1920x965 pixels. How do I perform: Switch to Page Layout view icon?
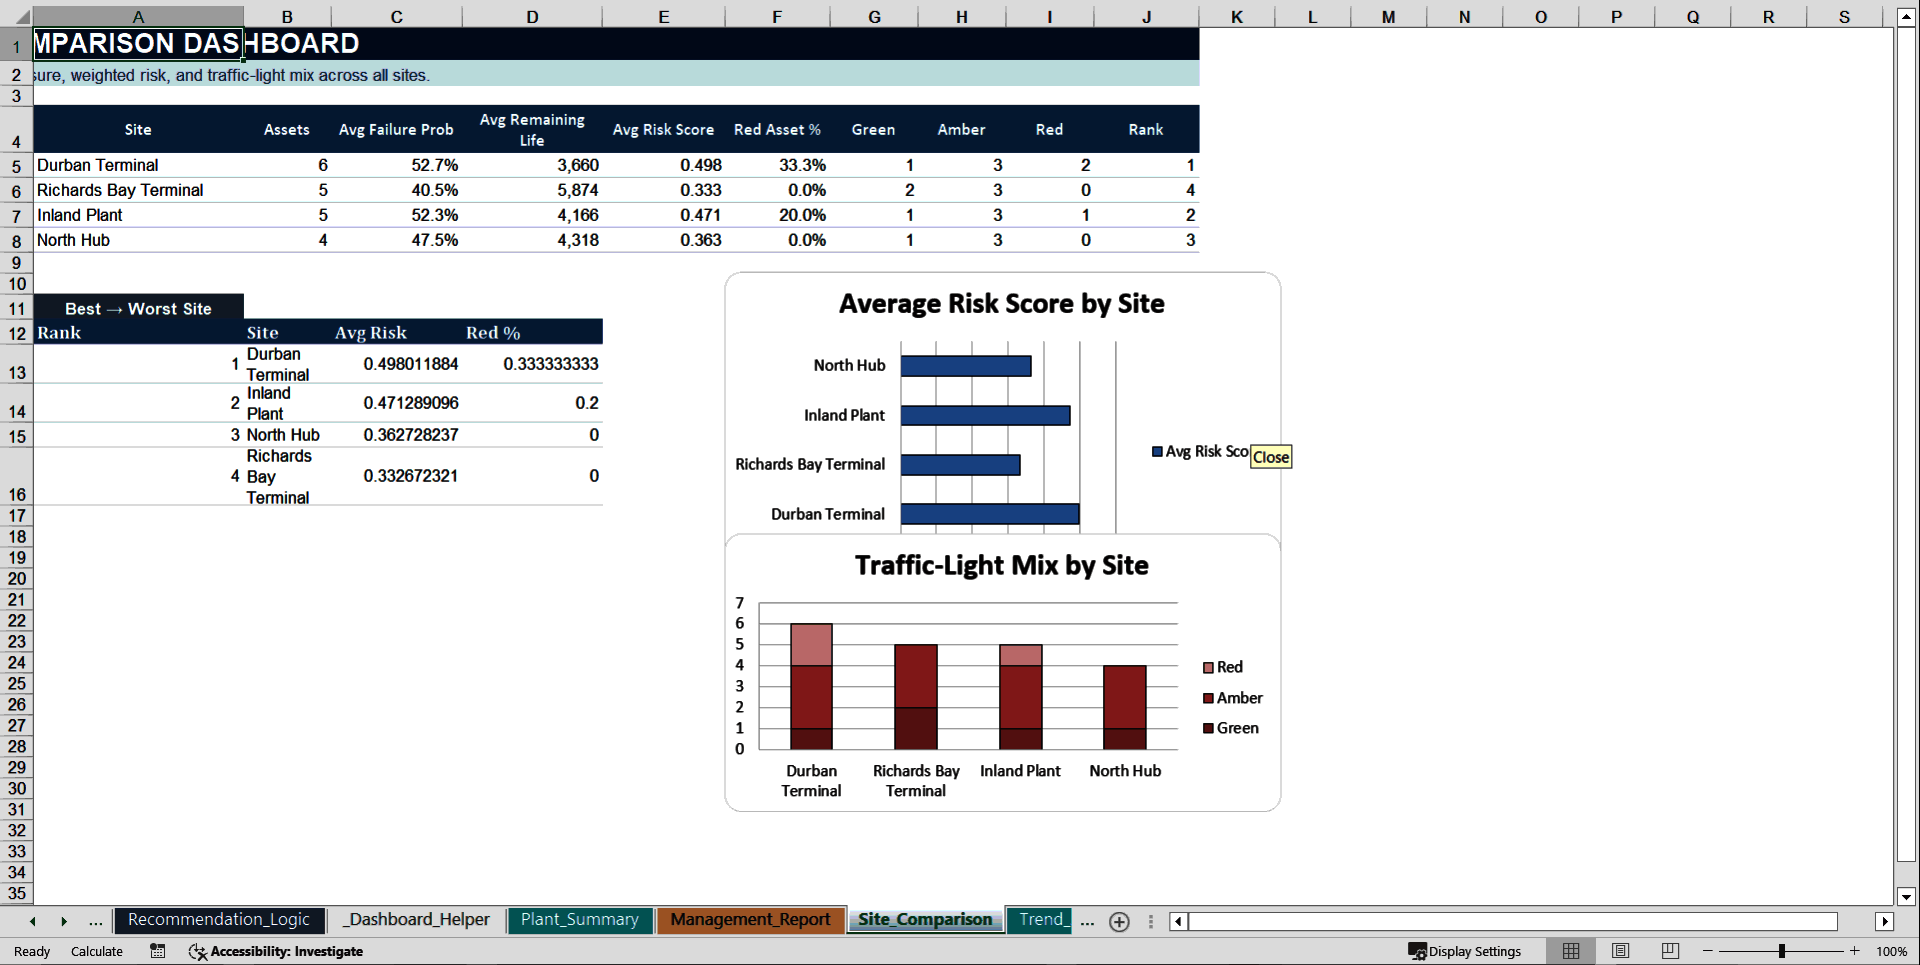click(1620, 951)
